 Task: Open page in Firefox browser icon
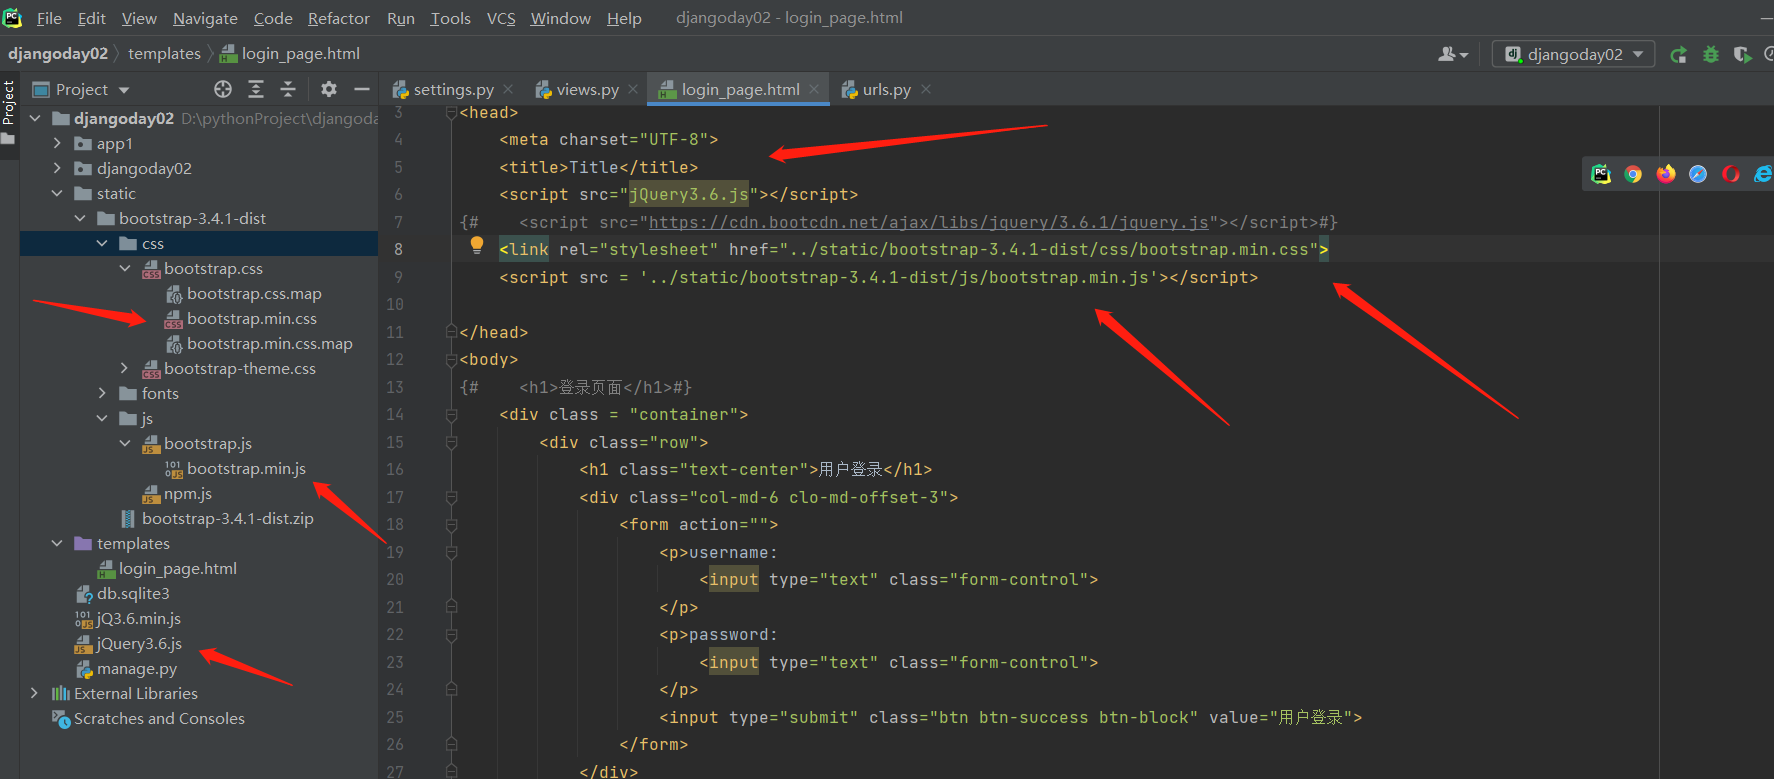[1665, 174]
